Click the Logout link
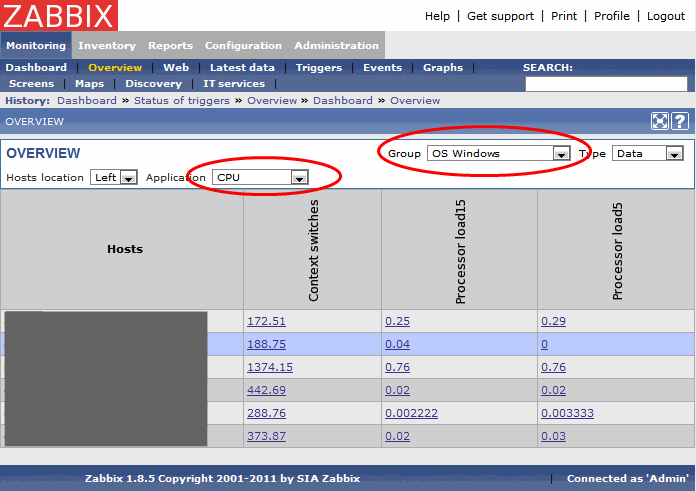The image size is (696, 491). [x=665, y=16]
